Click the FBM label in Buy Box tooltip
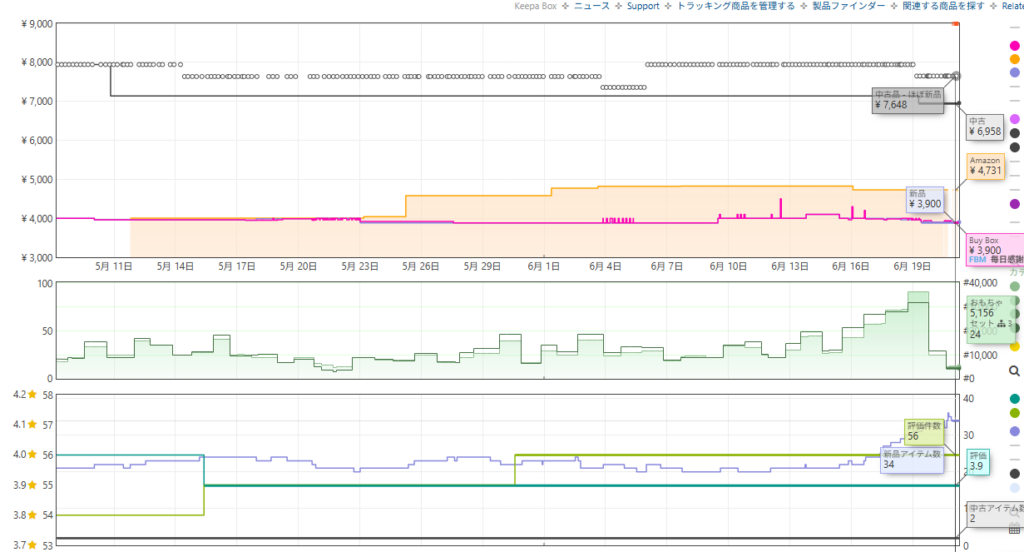 [x=977, y=260]
